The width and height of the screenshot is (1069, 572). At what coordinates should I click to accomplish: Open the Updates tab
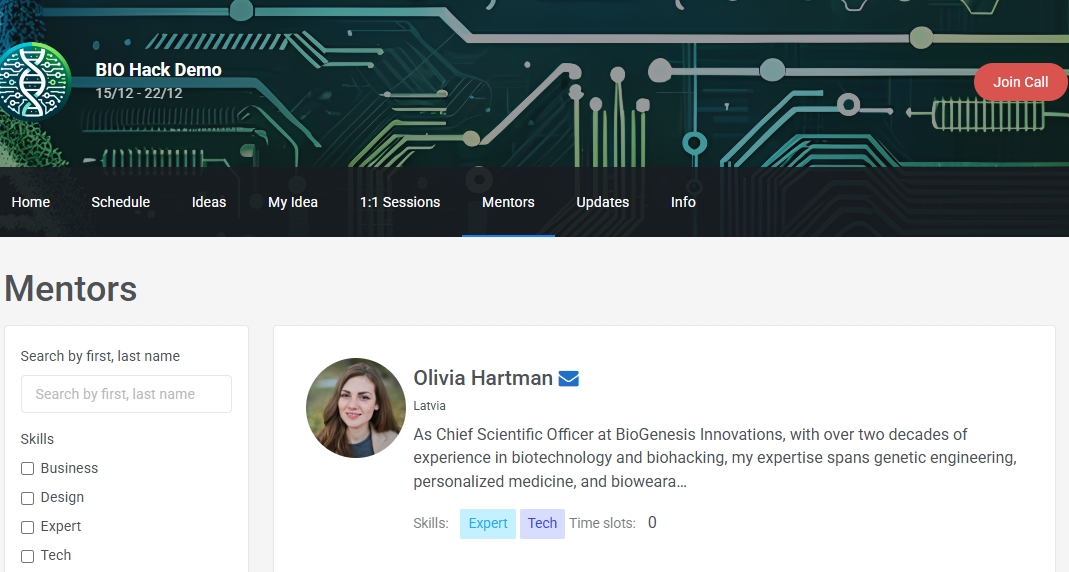[x=603, y=202]
